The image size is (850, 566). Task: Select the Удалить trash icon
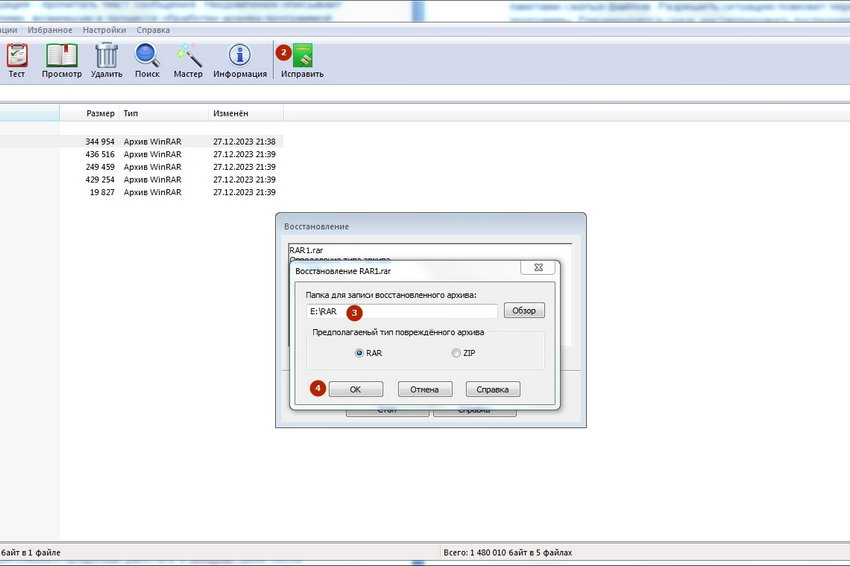[x=106, y=61]
